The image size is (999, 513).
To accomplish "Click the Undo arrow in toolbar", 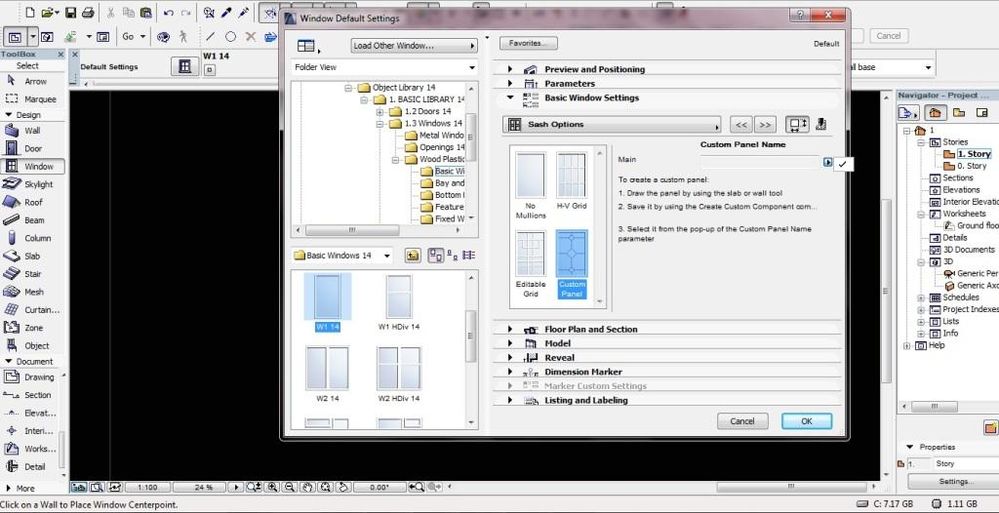I will [168, 12].
